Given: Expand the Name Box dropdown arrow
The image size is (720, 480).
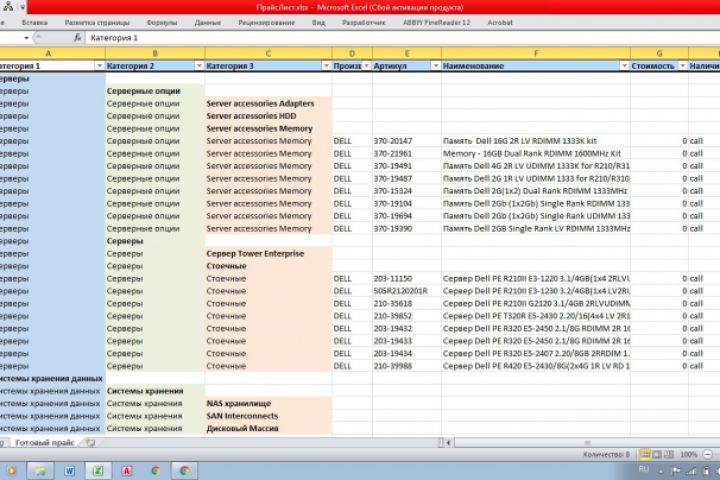Looking at the screenshot, I should [26, 38].
